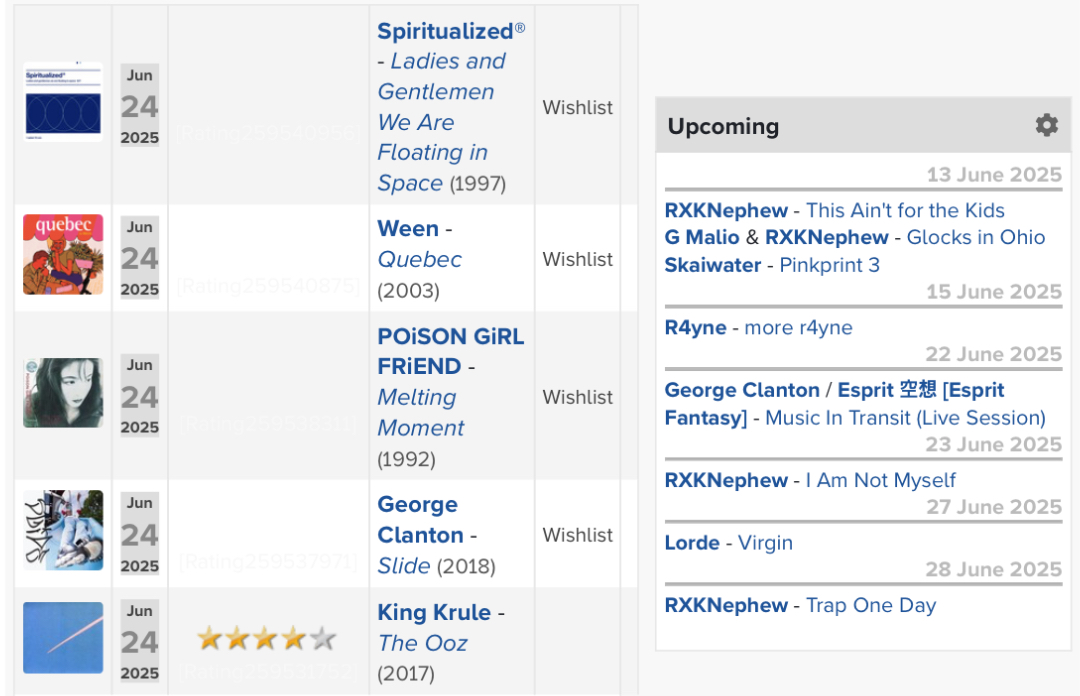Image resolution: width=1080 pixels, height=696 pixels.
Task: Click the R4yne artist link
Action: pos(696,327)
